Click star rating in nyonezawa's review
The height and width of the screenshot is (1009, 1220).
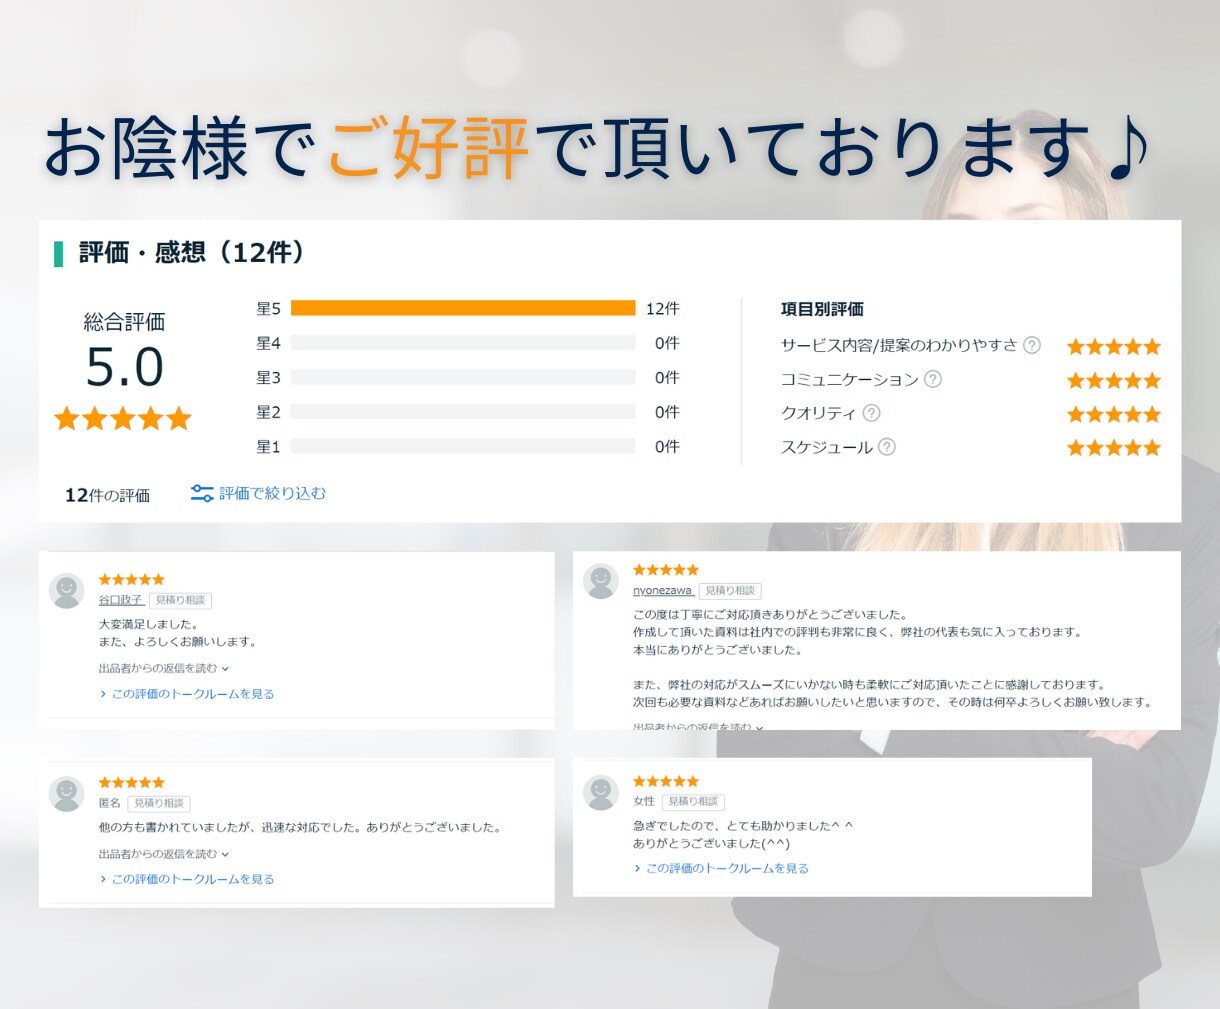tap(665, 570)
